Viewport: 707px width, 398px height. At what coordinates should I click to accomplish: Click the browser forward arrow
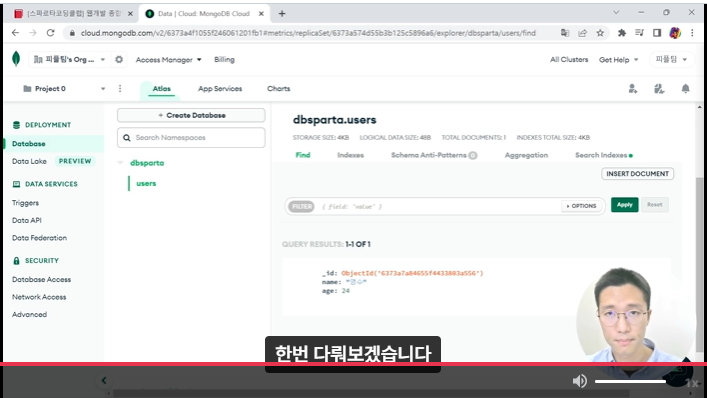click(33, 33)
